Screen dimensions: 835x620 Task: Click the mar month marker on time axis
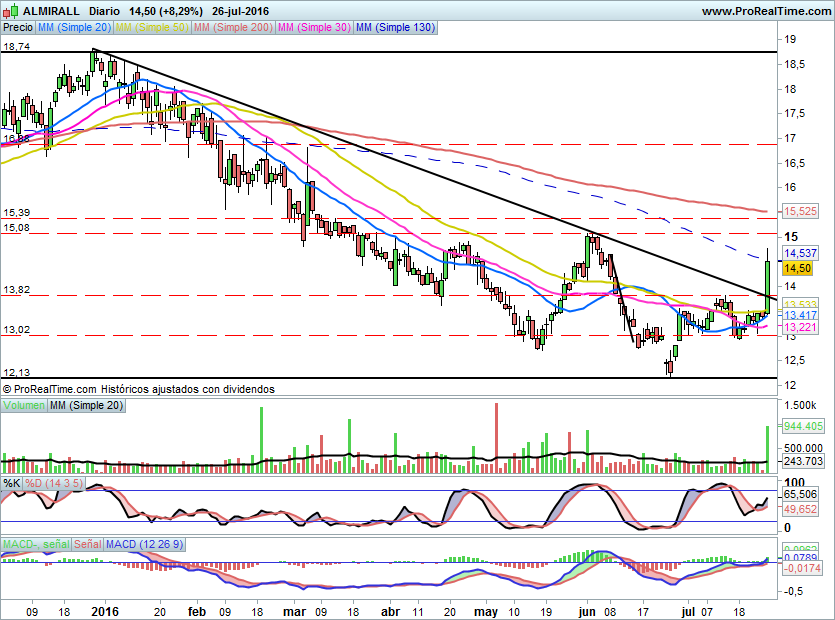coord(294,611)
